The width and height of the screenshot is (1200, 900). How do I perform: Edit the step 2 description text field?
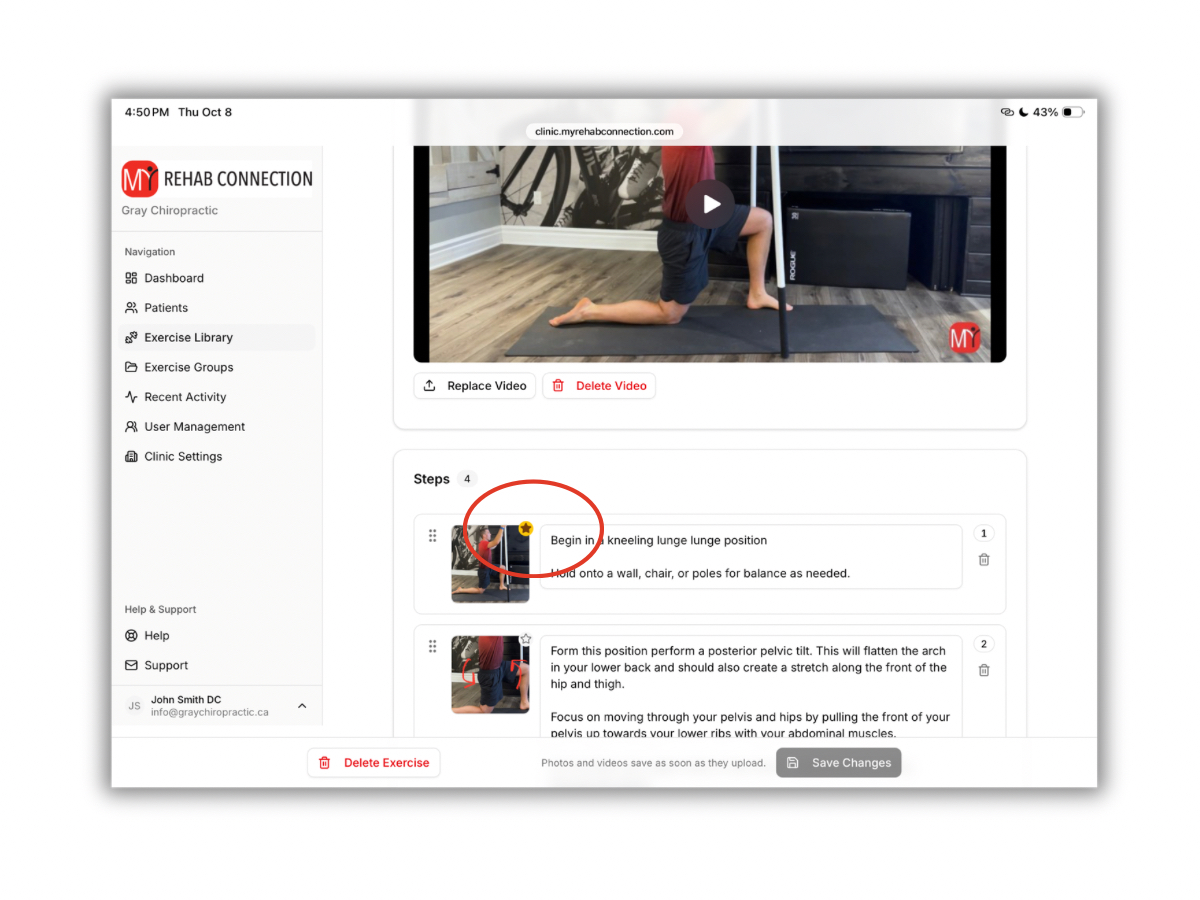tap(751, 686)
